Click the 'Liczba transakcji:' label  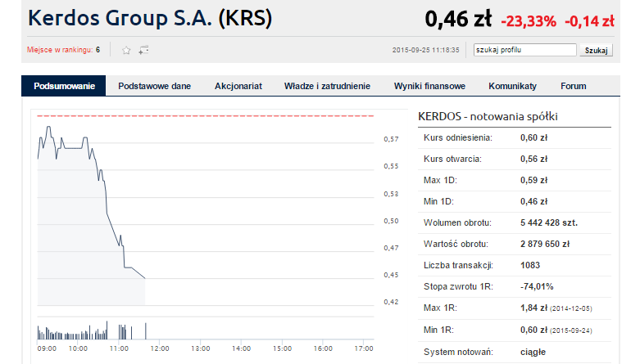(458, 265)
